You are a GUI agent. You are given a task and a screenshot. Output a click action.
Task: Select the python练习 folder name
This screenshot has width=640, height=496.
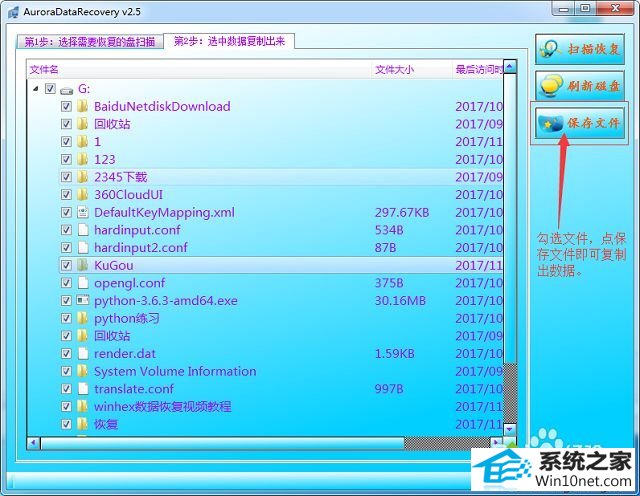(x=127, y=318)
